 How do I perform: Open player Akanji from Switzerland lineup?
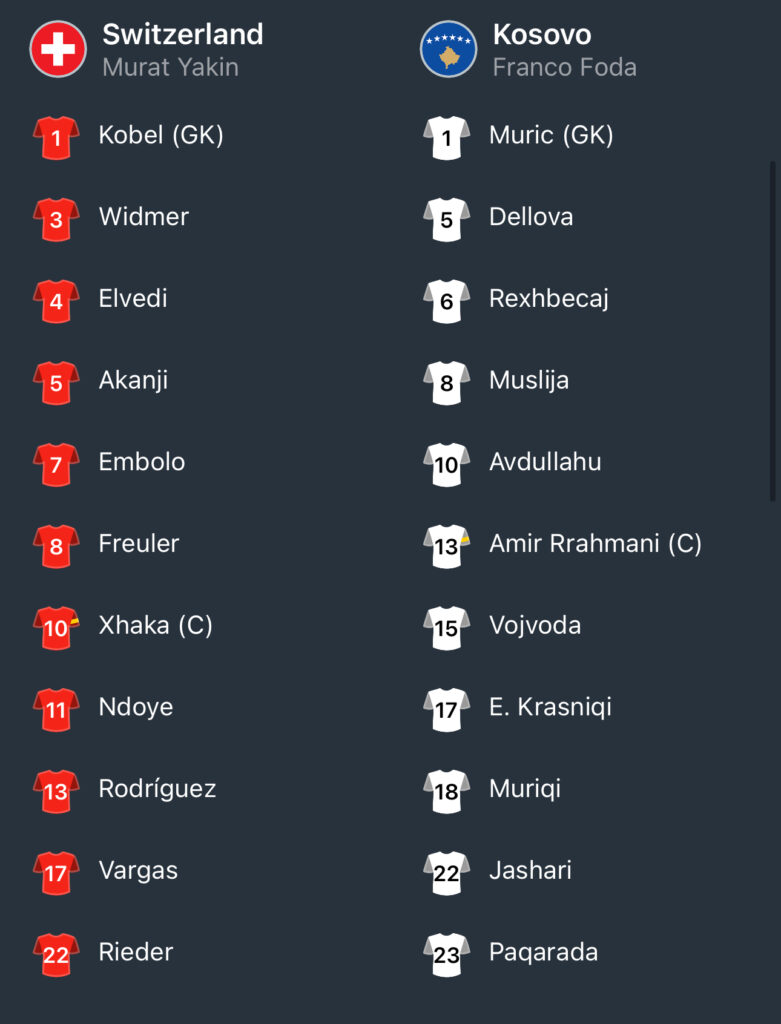pyautogui.click(x=133, y=380)
